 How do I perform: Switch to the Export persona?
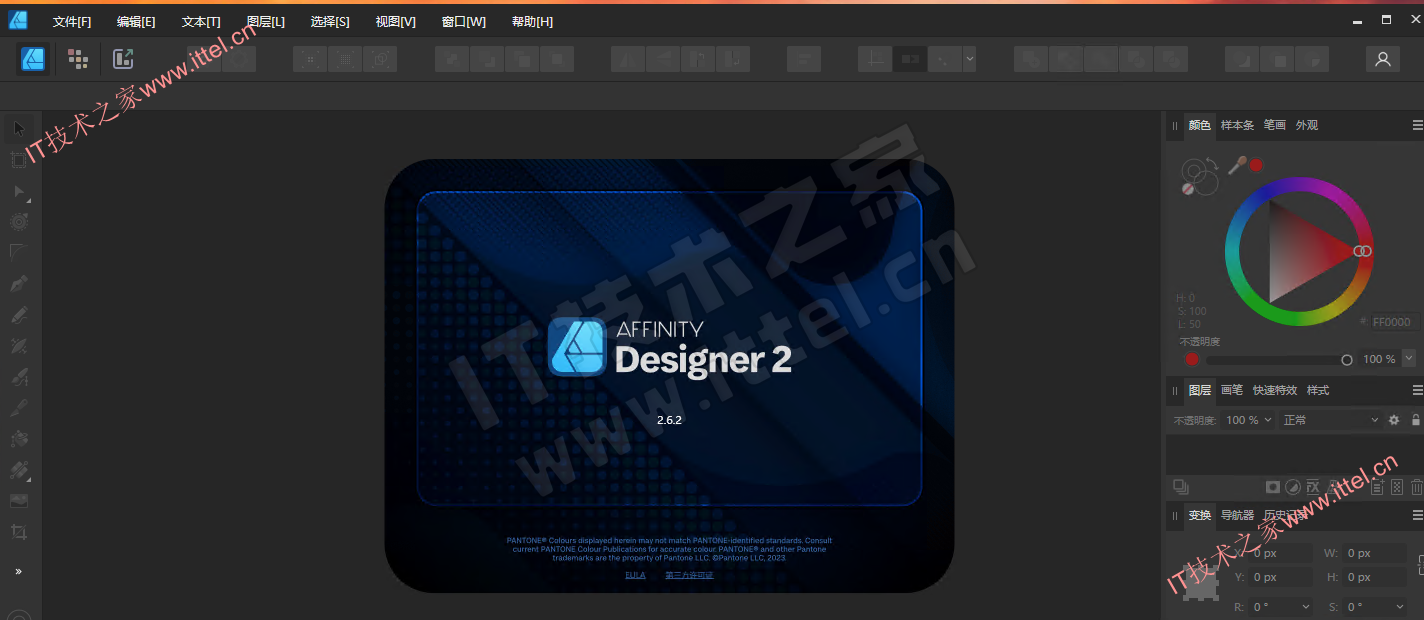tap(123, 59)
